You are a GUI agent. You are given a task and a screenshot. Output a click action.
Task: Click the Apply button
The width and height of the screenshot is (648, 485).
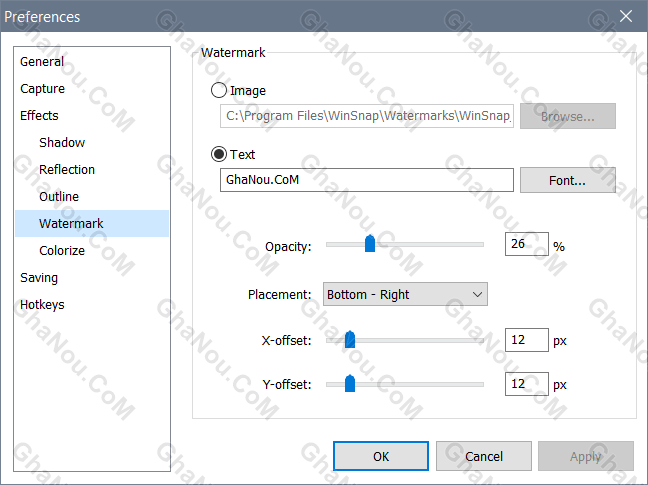(x=586, y=456)
